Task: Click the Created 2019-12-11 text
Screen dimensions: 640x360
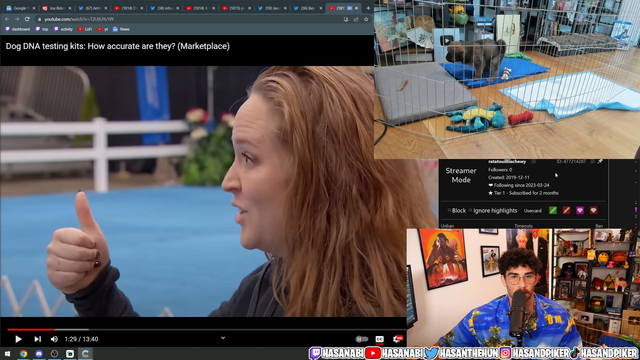Action: 509,178
